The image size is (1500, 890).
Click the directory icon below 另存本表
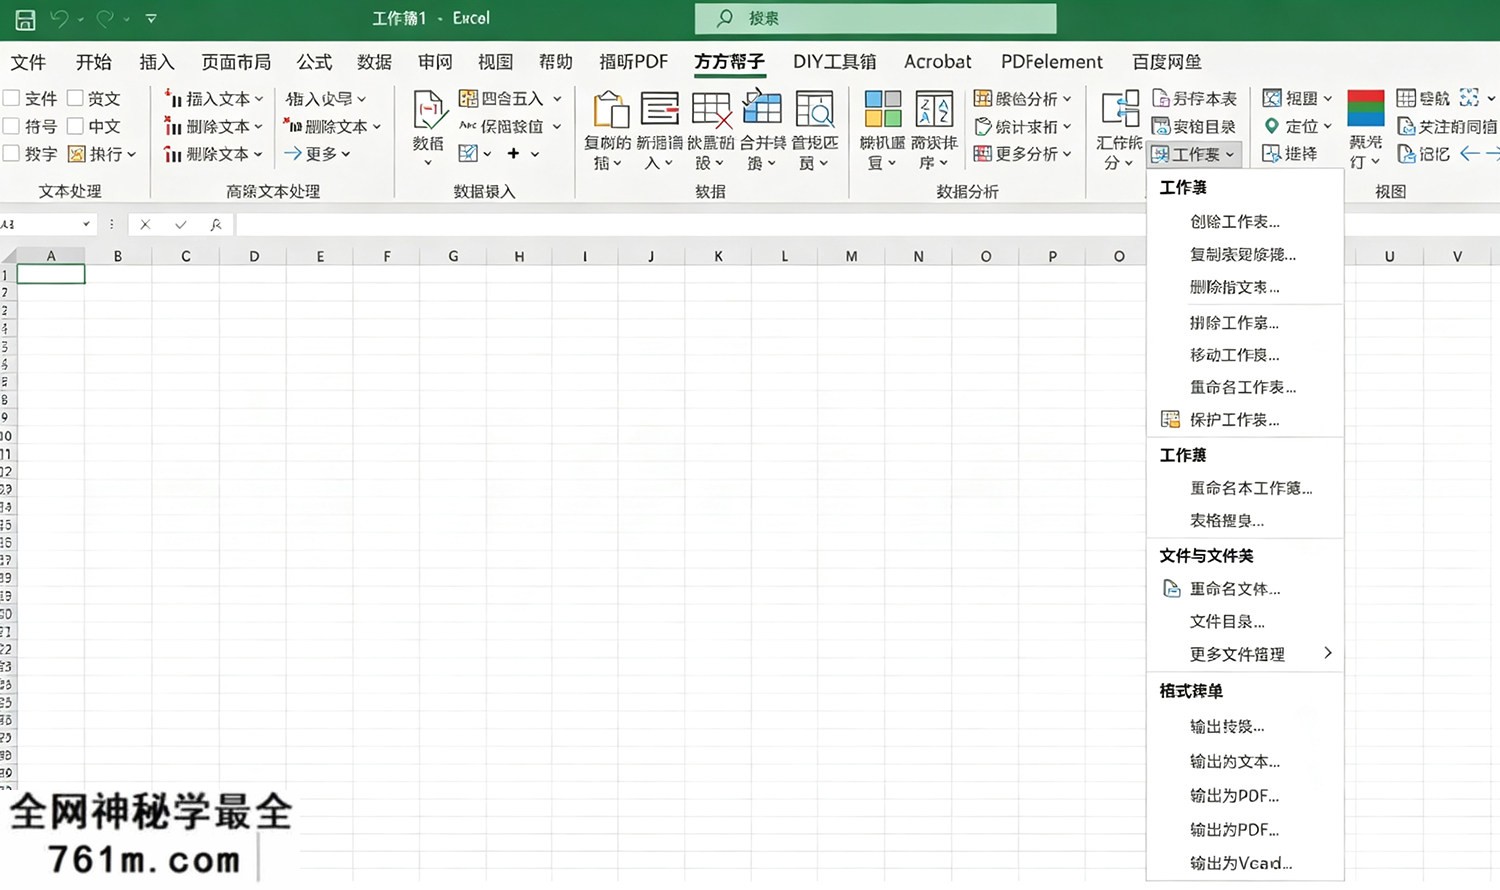tap(1161, 126)
